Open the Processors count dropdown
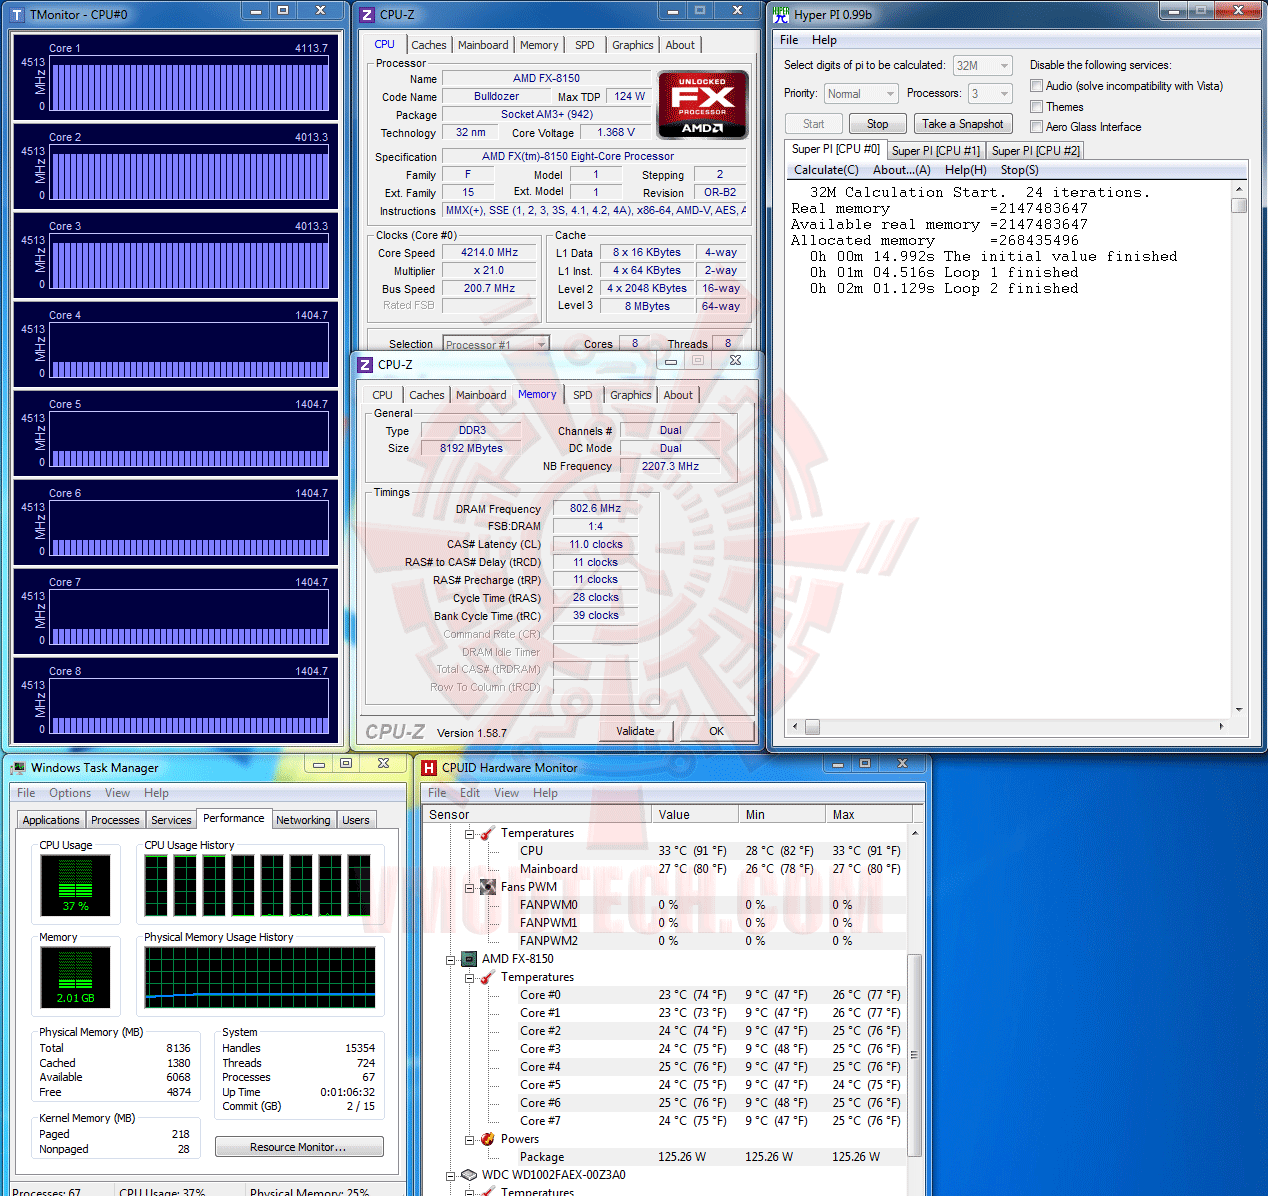This screenshot has height=1196, width=1268. click(990, 94)
